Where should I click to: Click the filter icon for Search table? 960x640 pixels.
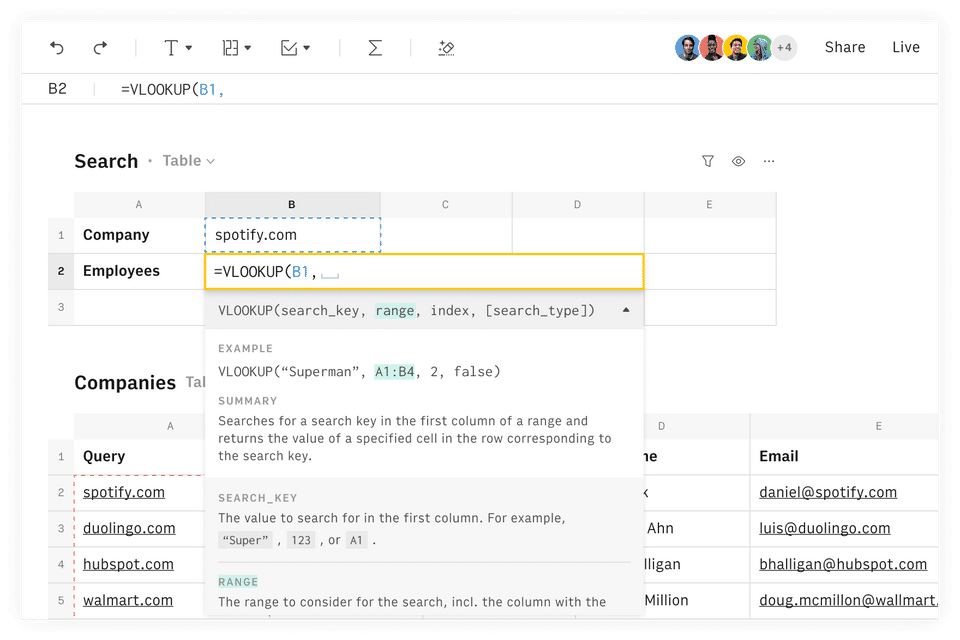point(708,161)
